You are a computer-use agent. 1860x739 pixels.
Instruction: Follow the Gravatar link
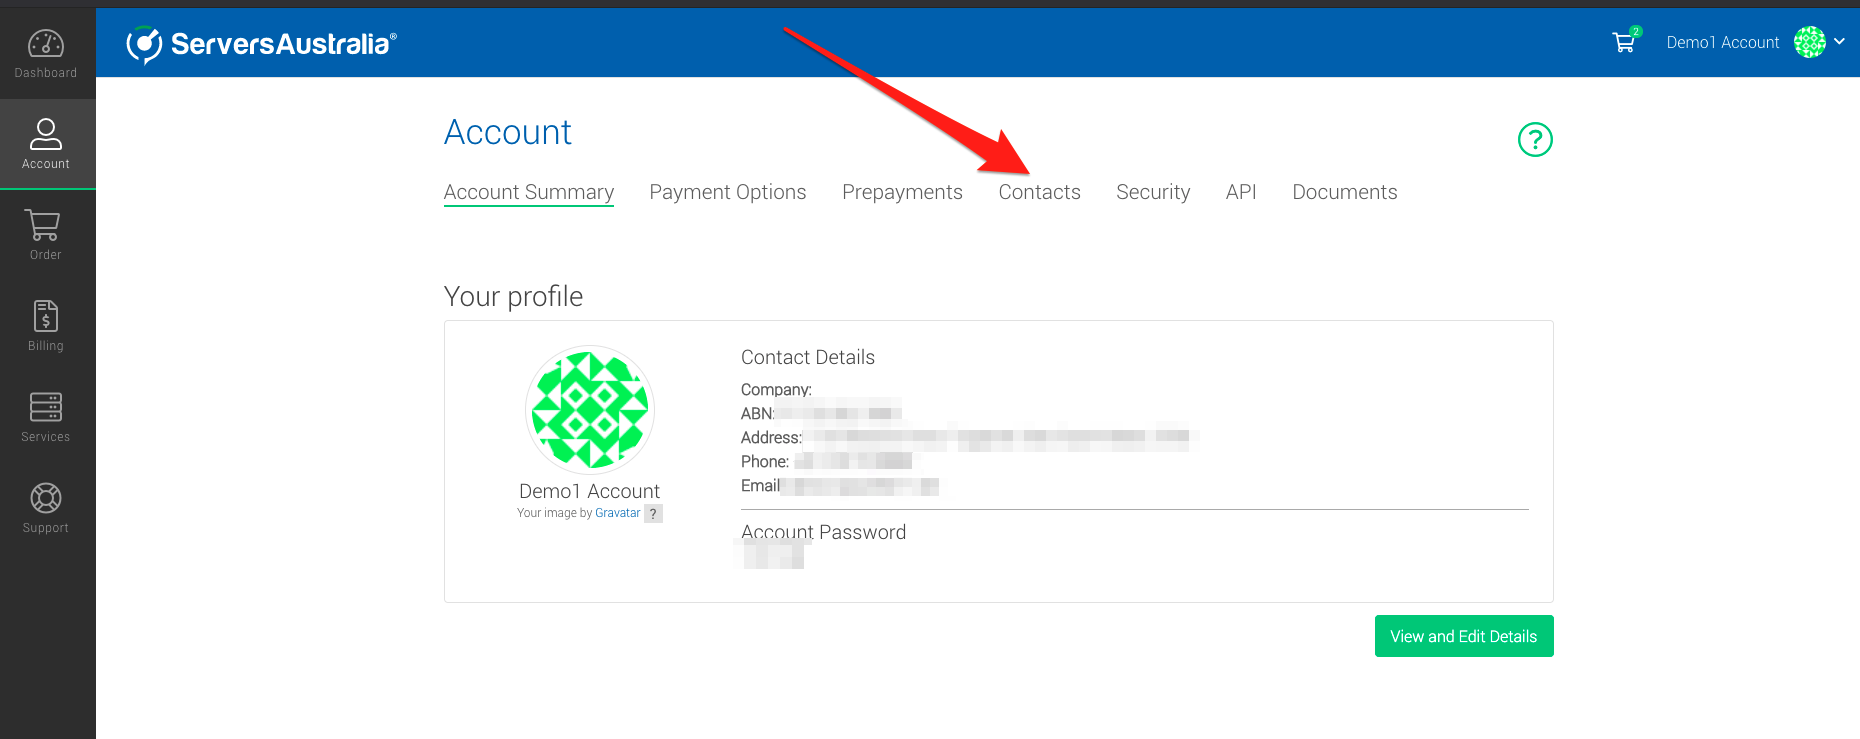[617, 513]
